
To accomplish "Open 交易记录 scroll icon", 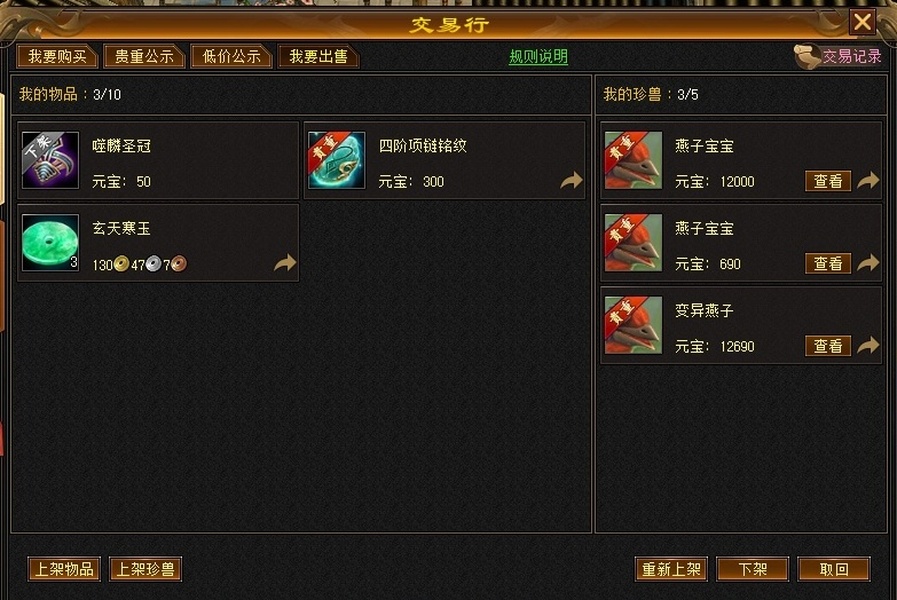I will [807, 57].
